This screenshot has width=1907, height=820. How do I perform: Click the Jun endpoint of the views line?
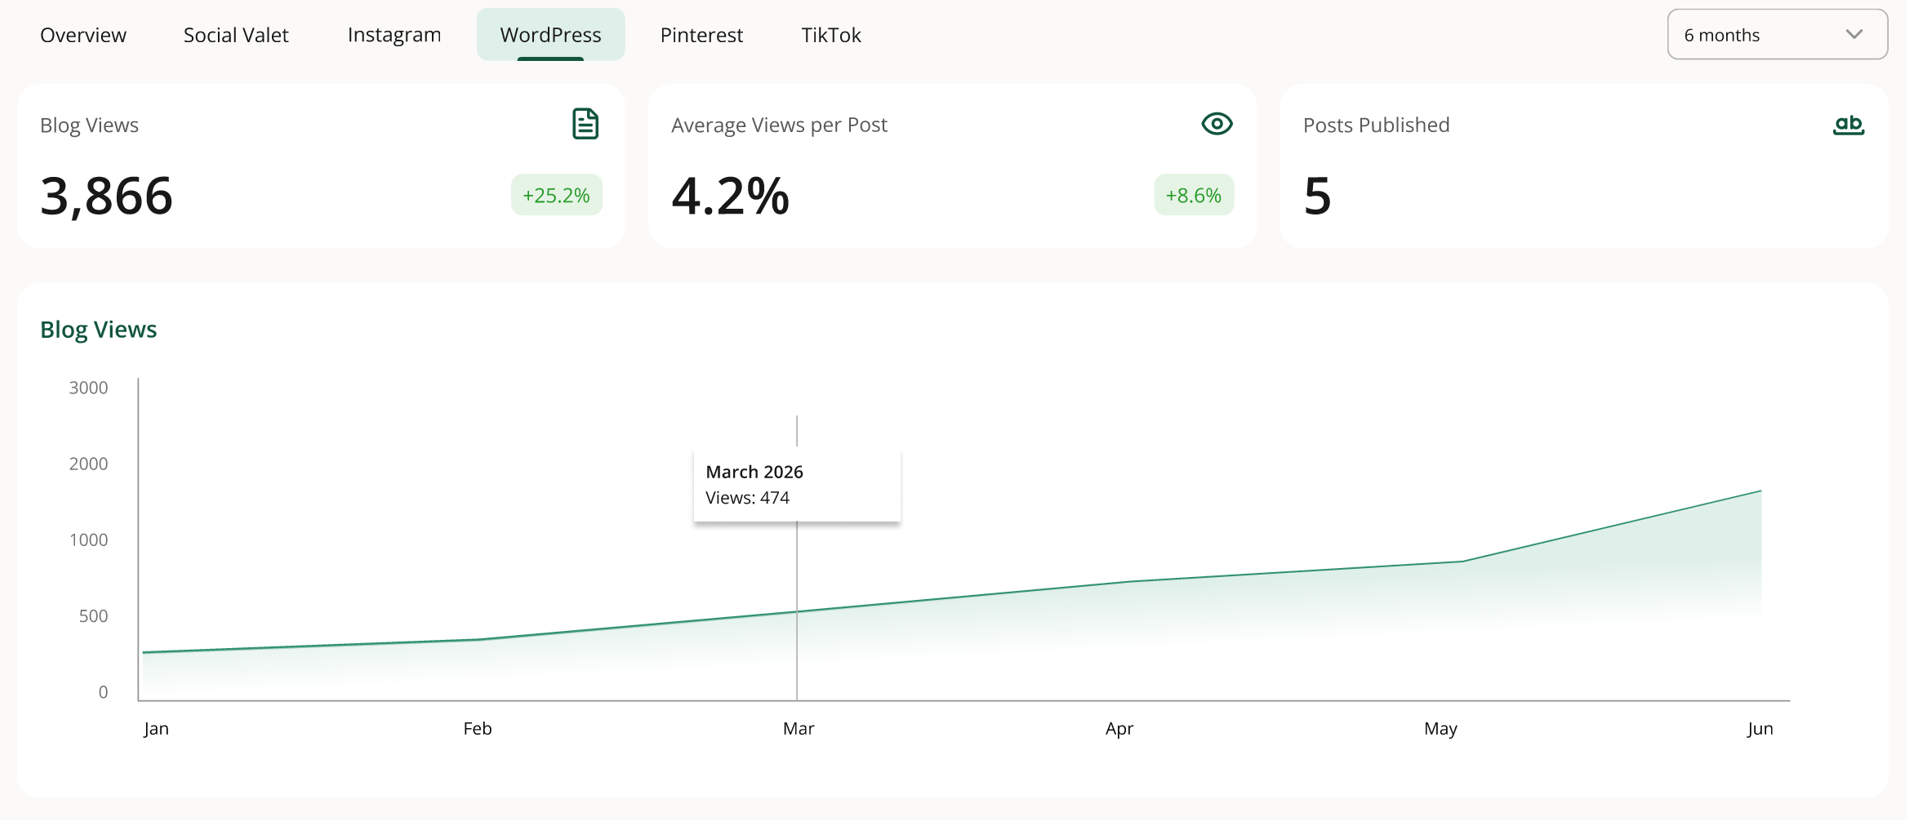pos(1760,491)
